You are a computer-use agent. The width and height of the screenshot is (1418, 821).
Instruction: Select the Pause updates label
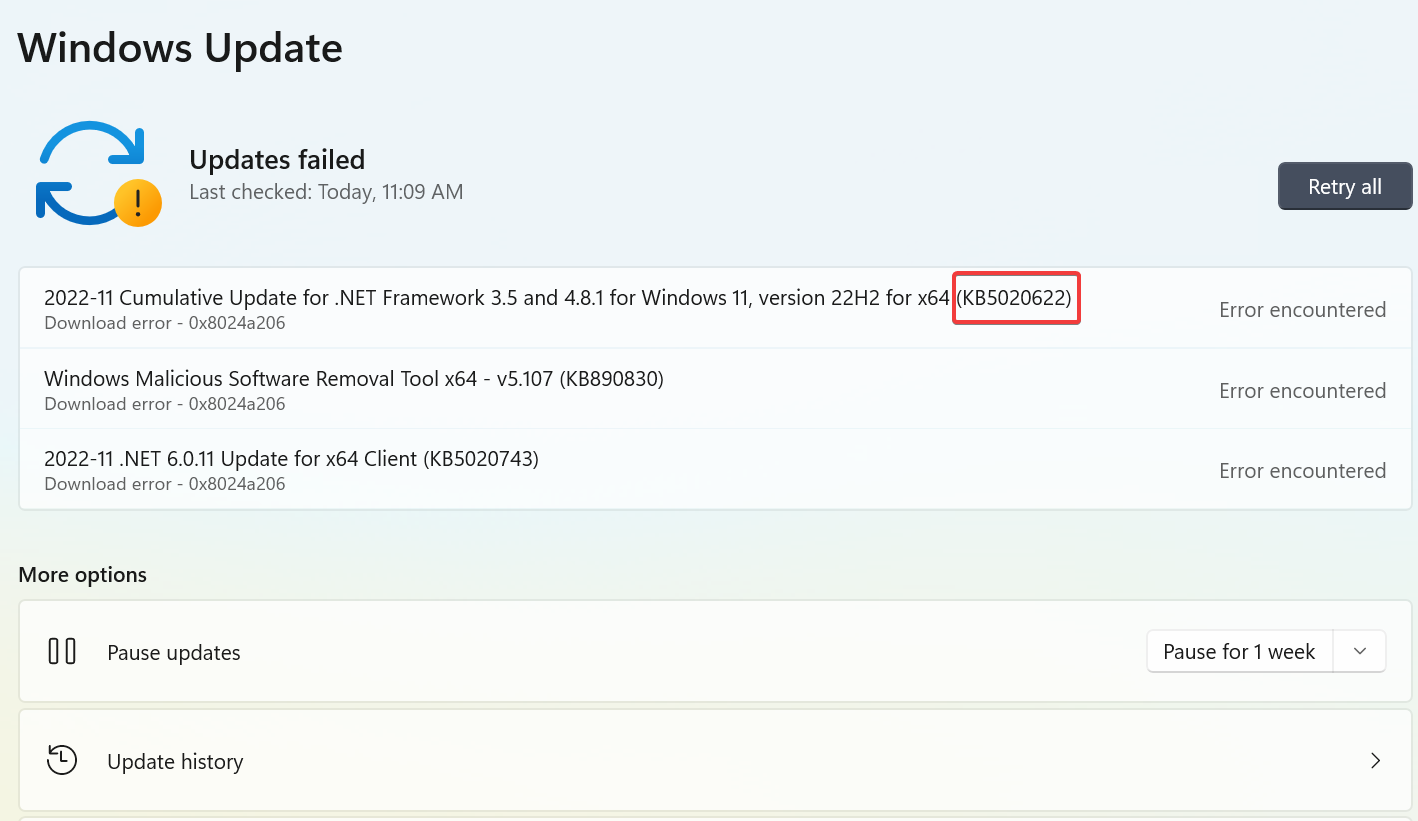click(174, 653)
